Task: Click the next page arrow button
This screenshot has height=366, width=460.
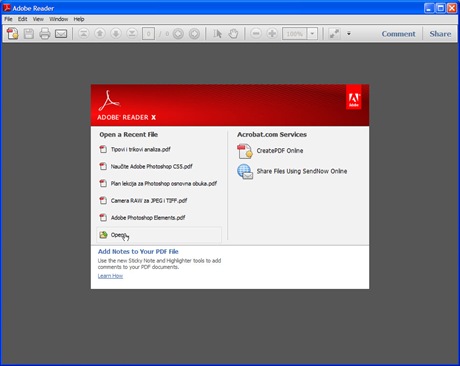Action: click(116, 33)
